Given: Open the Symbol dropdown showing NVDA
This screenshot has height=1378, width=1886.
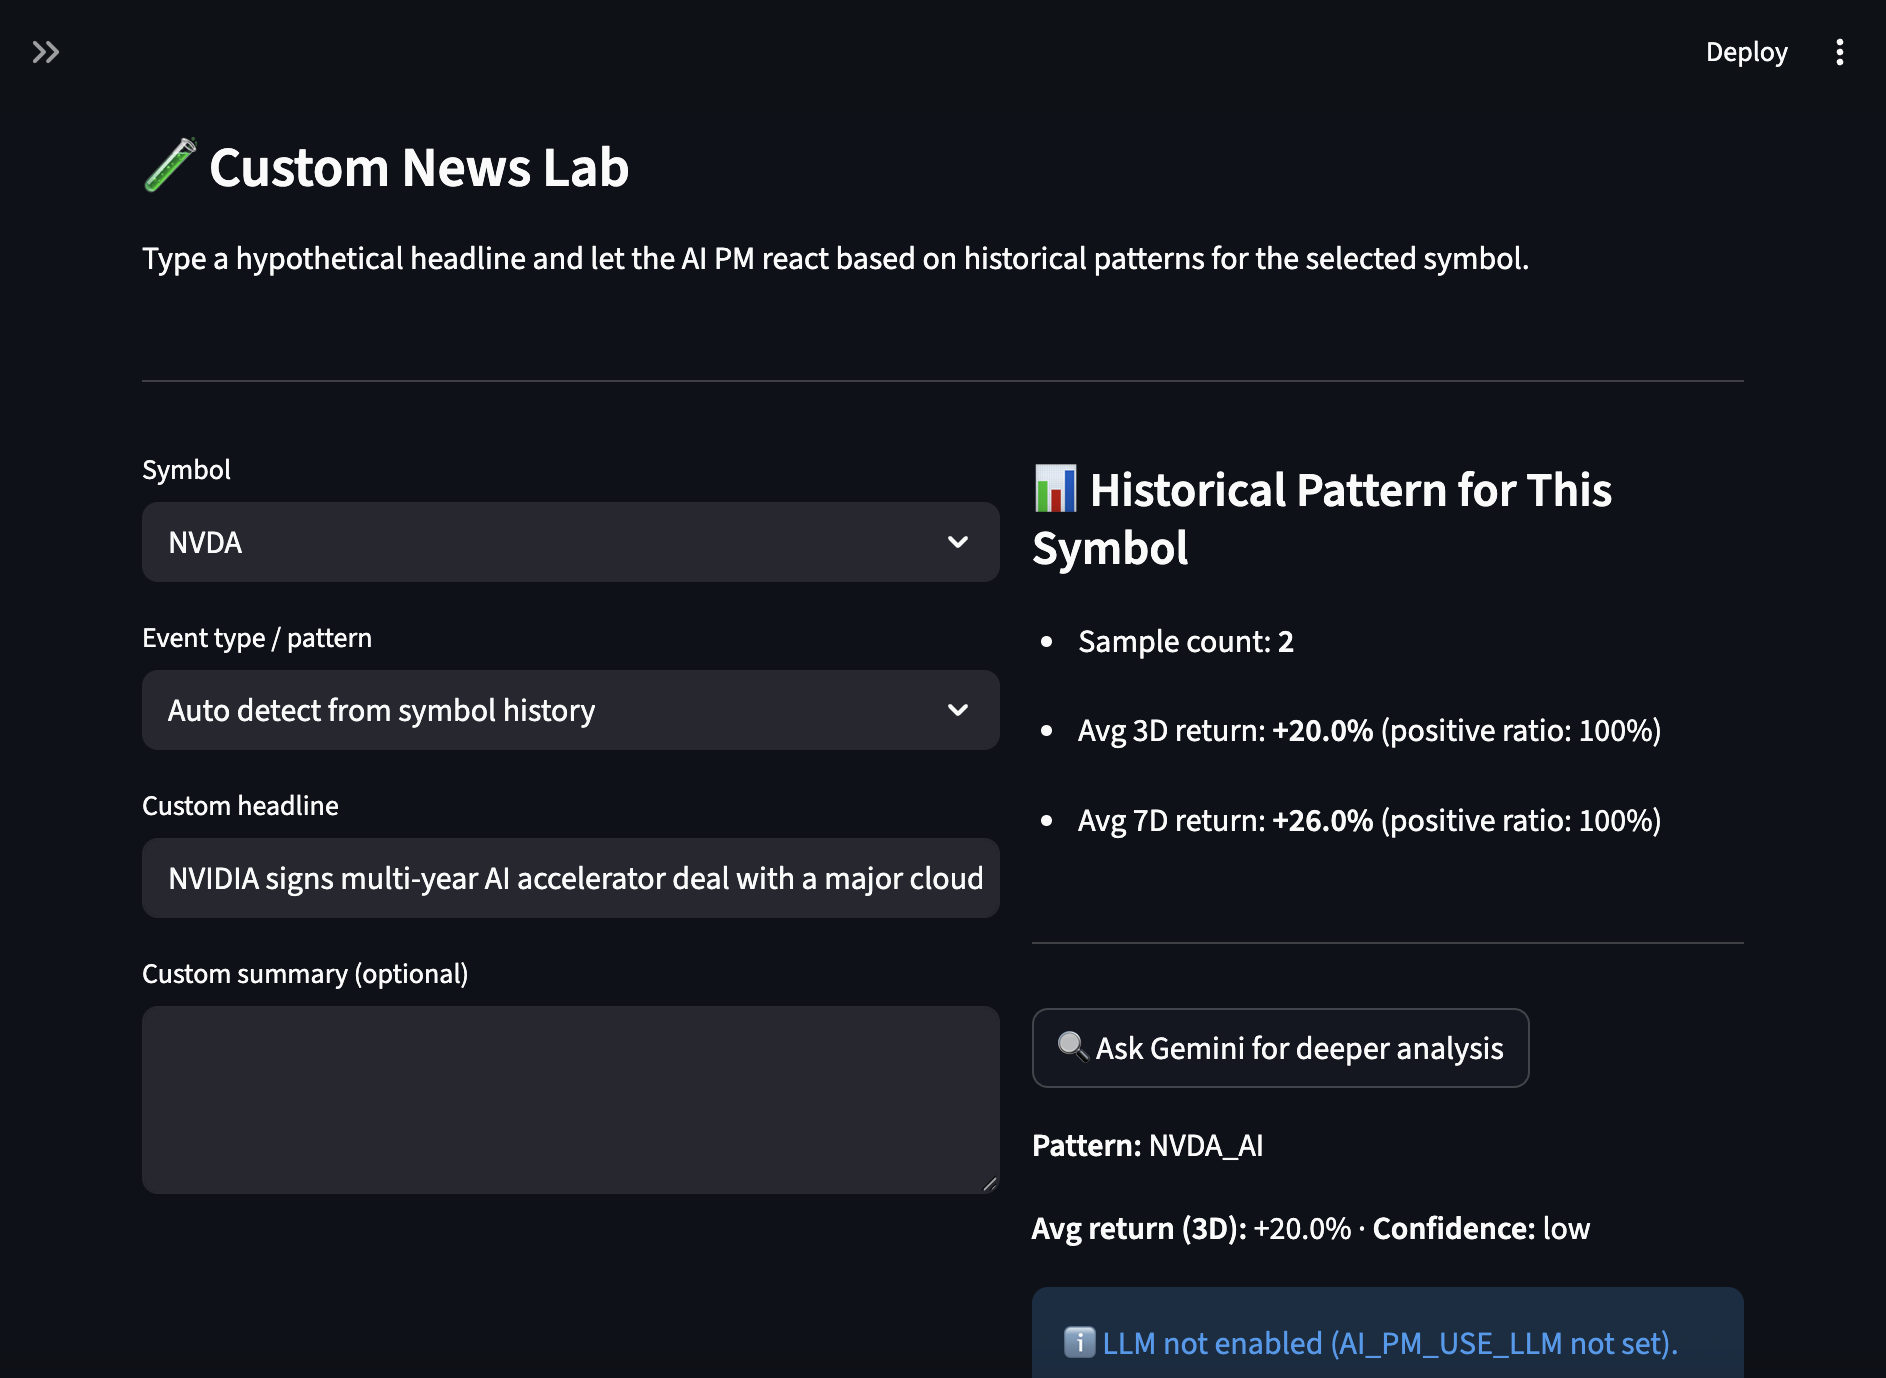Looking at the screenshot, I should pyautogui.click(x=571, y=542).
